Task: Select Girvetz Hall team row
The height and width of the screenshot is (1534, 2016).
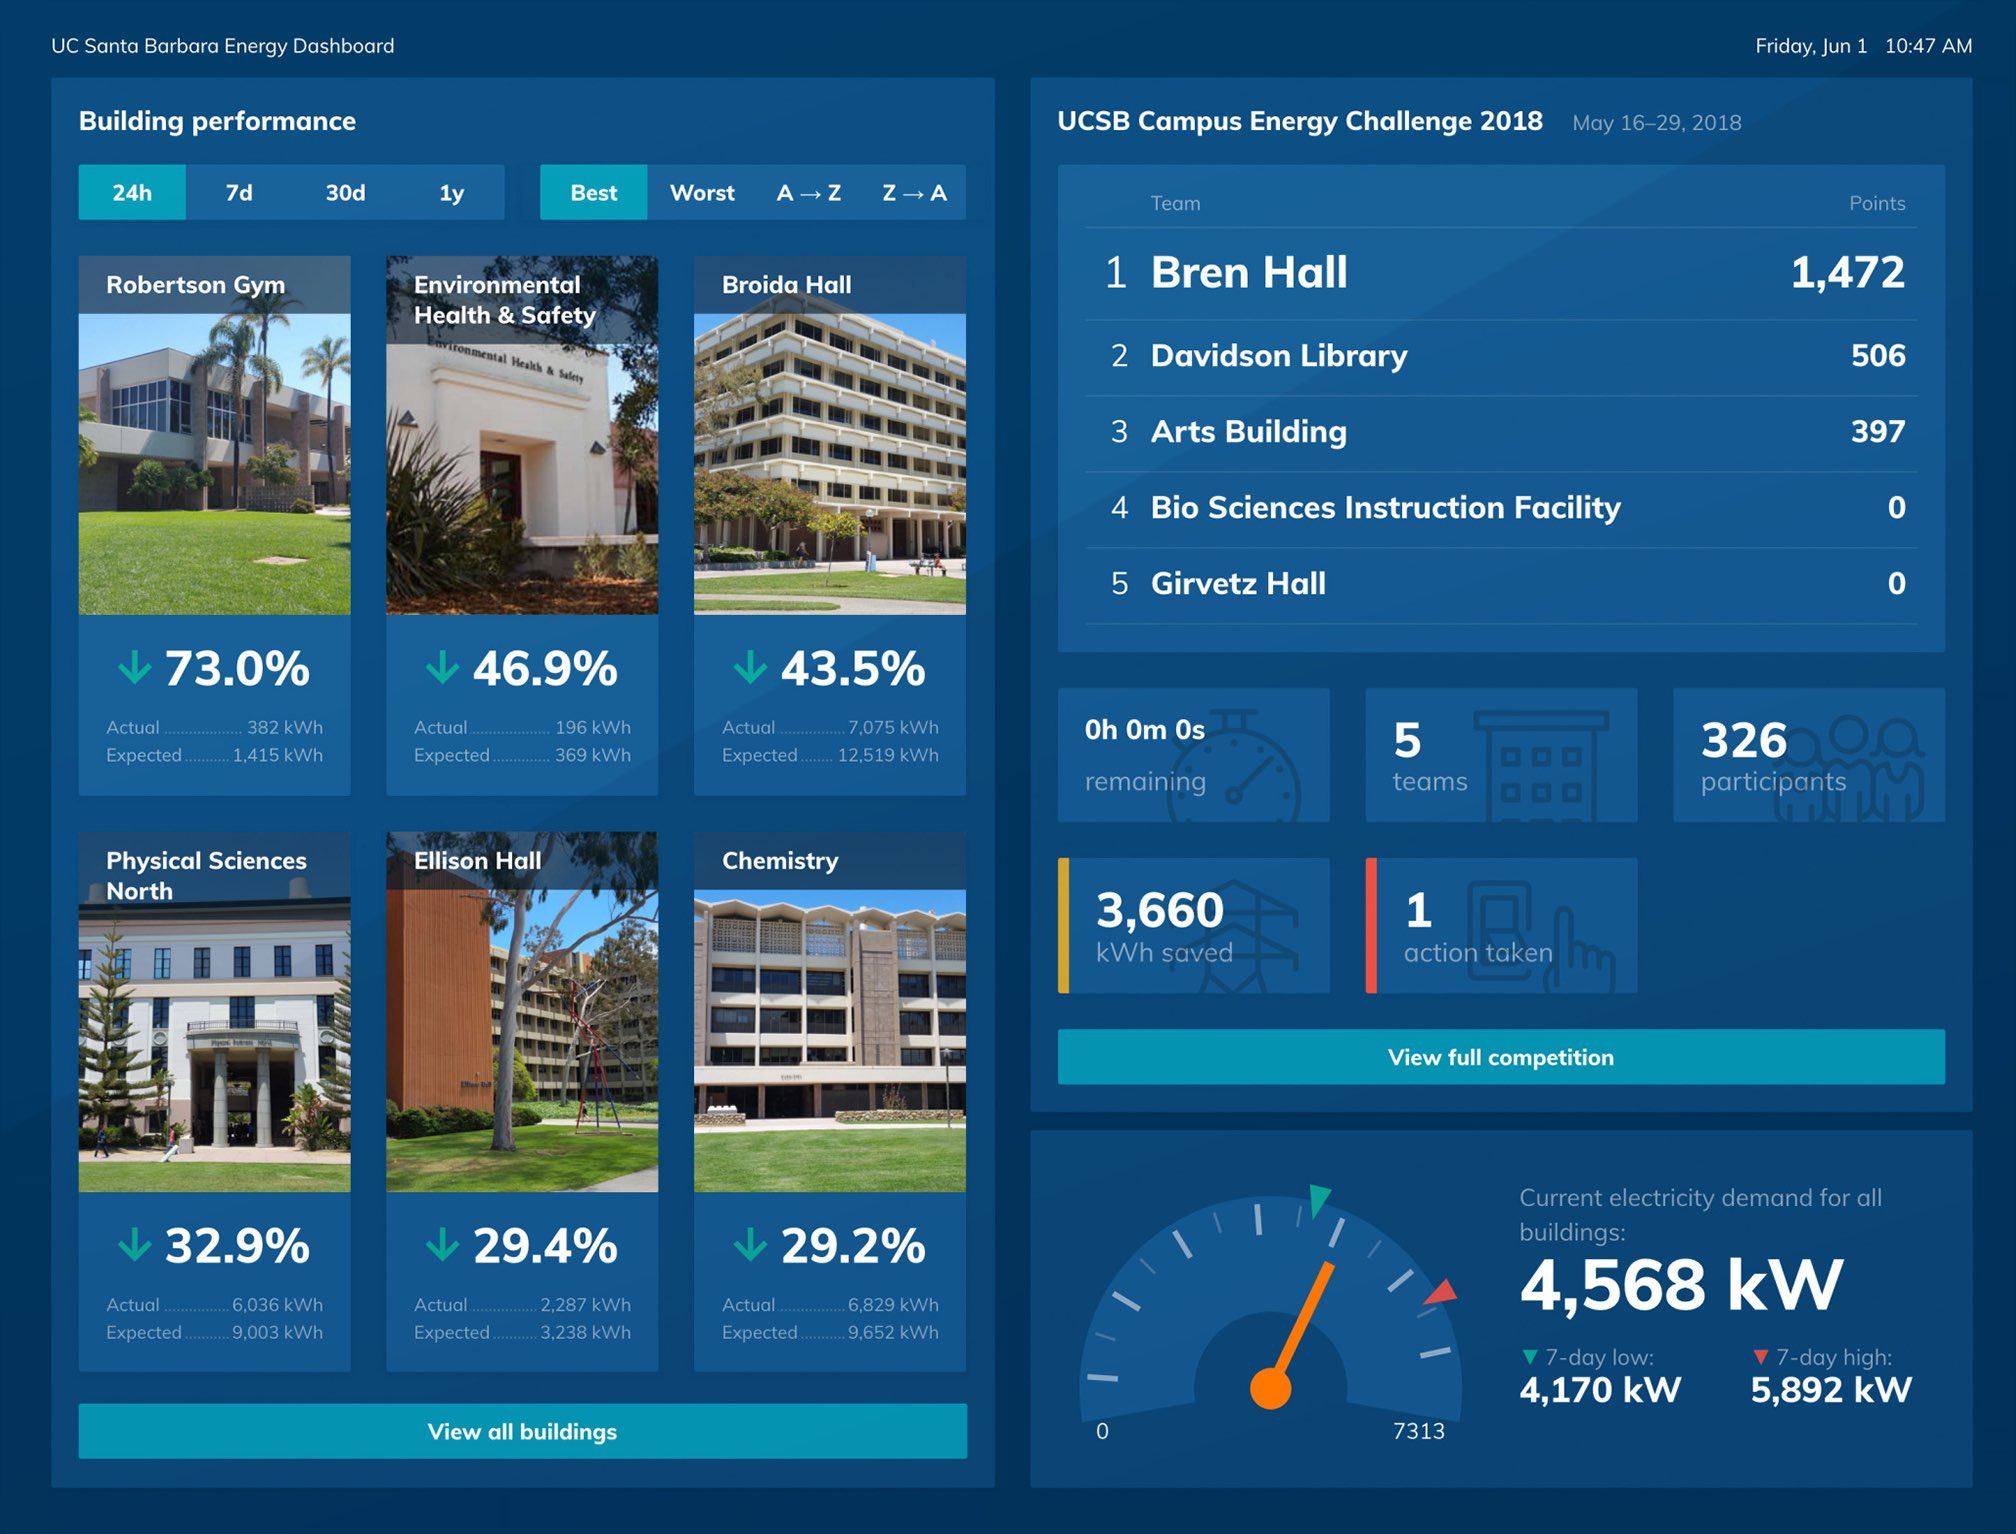Action: pos(1501,585)
